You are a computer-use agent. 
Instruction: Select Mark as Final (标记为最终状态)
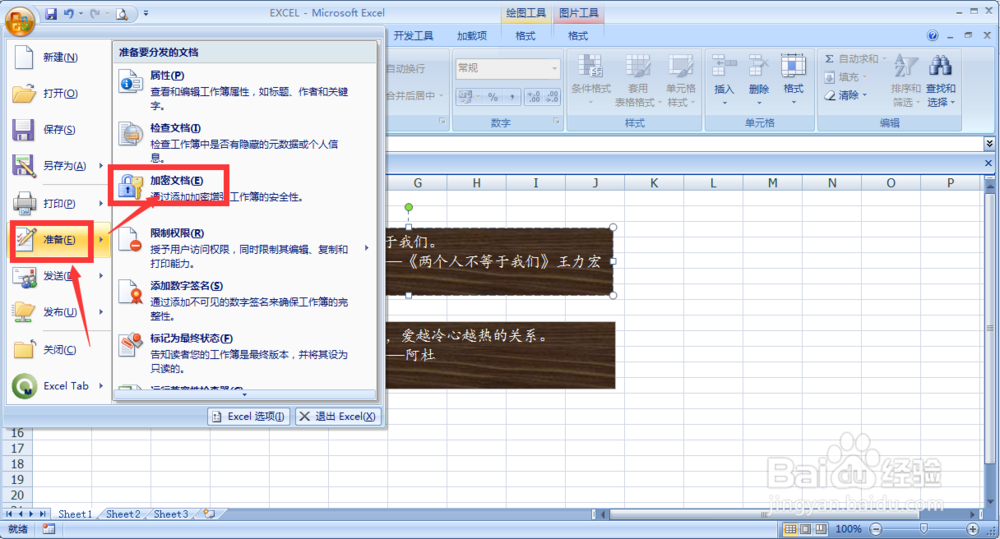244,353
